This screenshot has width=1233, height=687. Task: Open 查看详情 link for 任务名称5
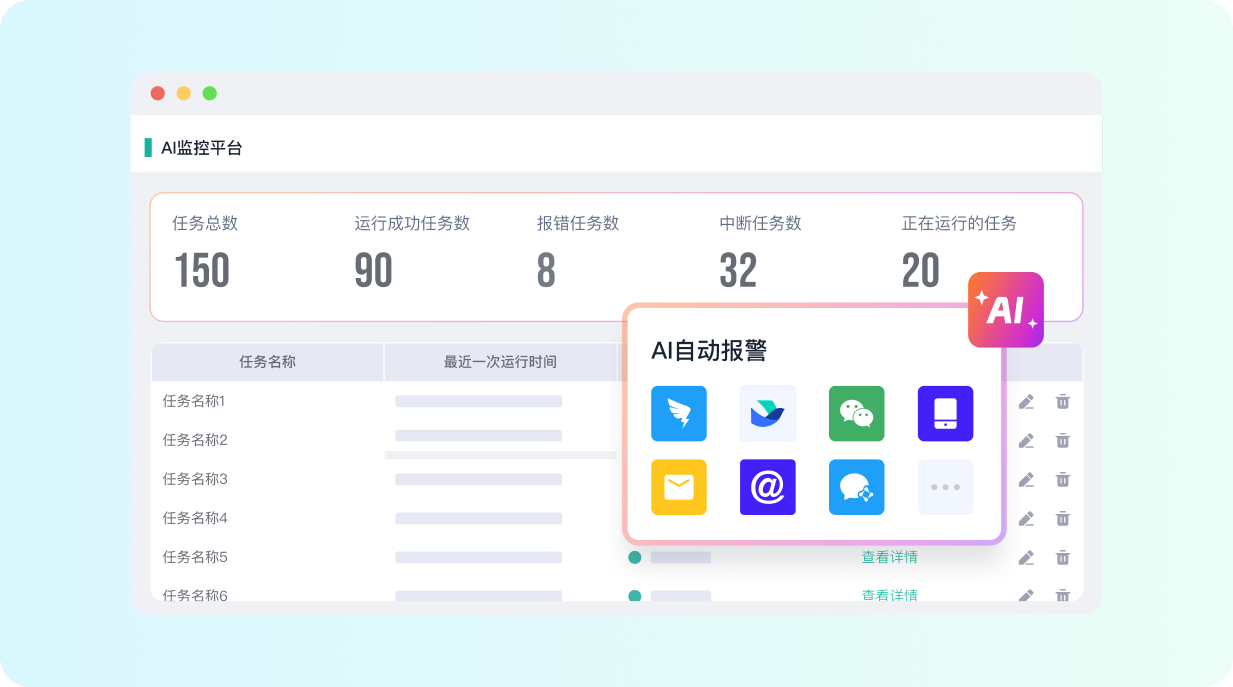click(890, 557)
